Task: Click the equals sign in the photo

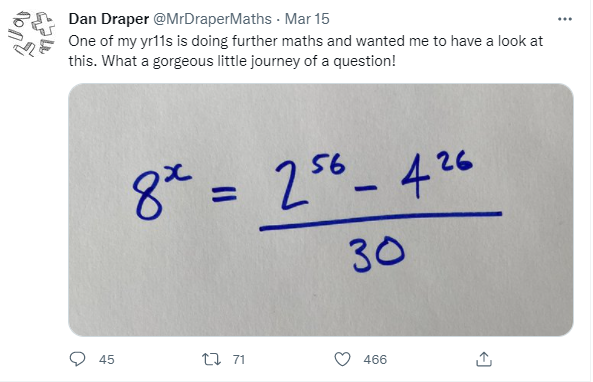Action: pos(224,195)
